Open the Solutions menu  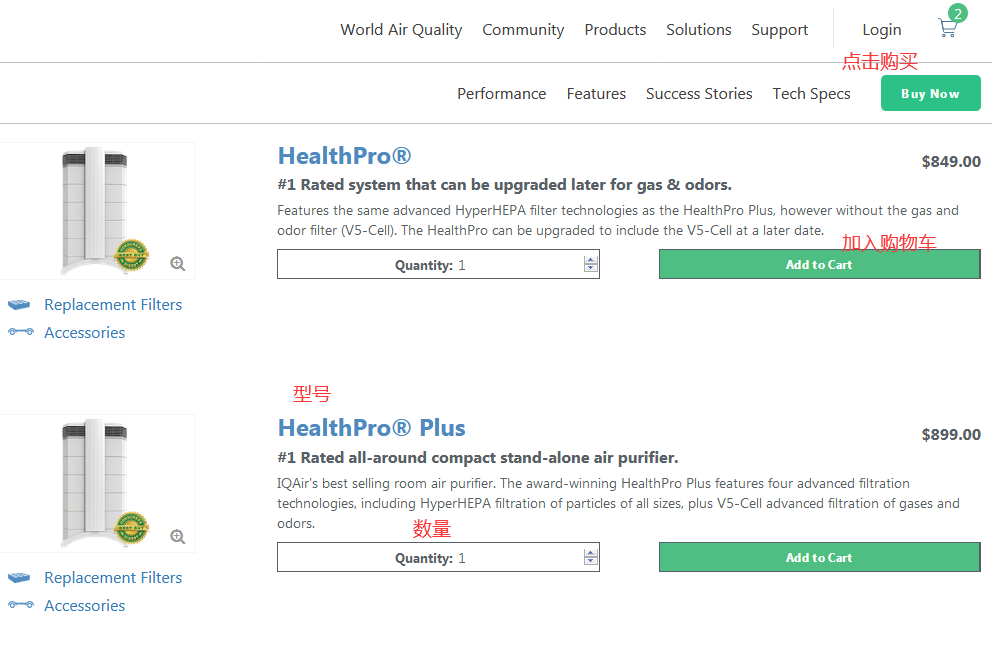click(x=699, y=30)
